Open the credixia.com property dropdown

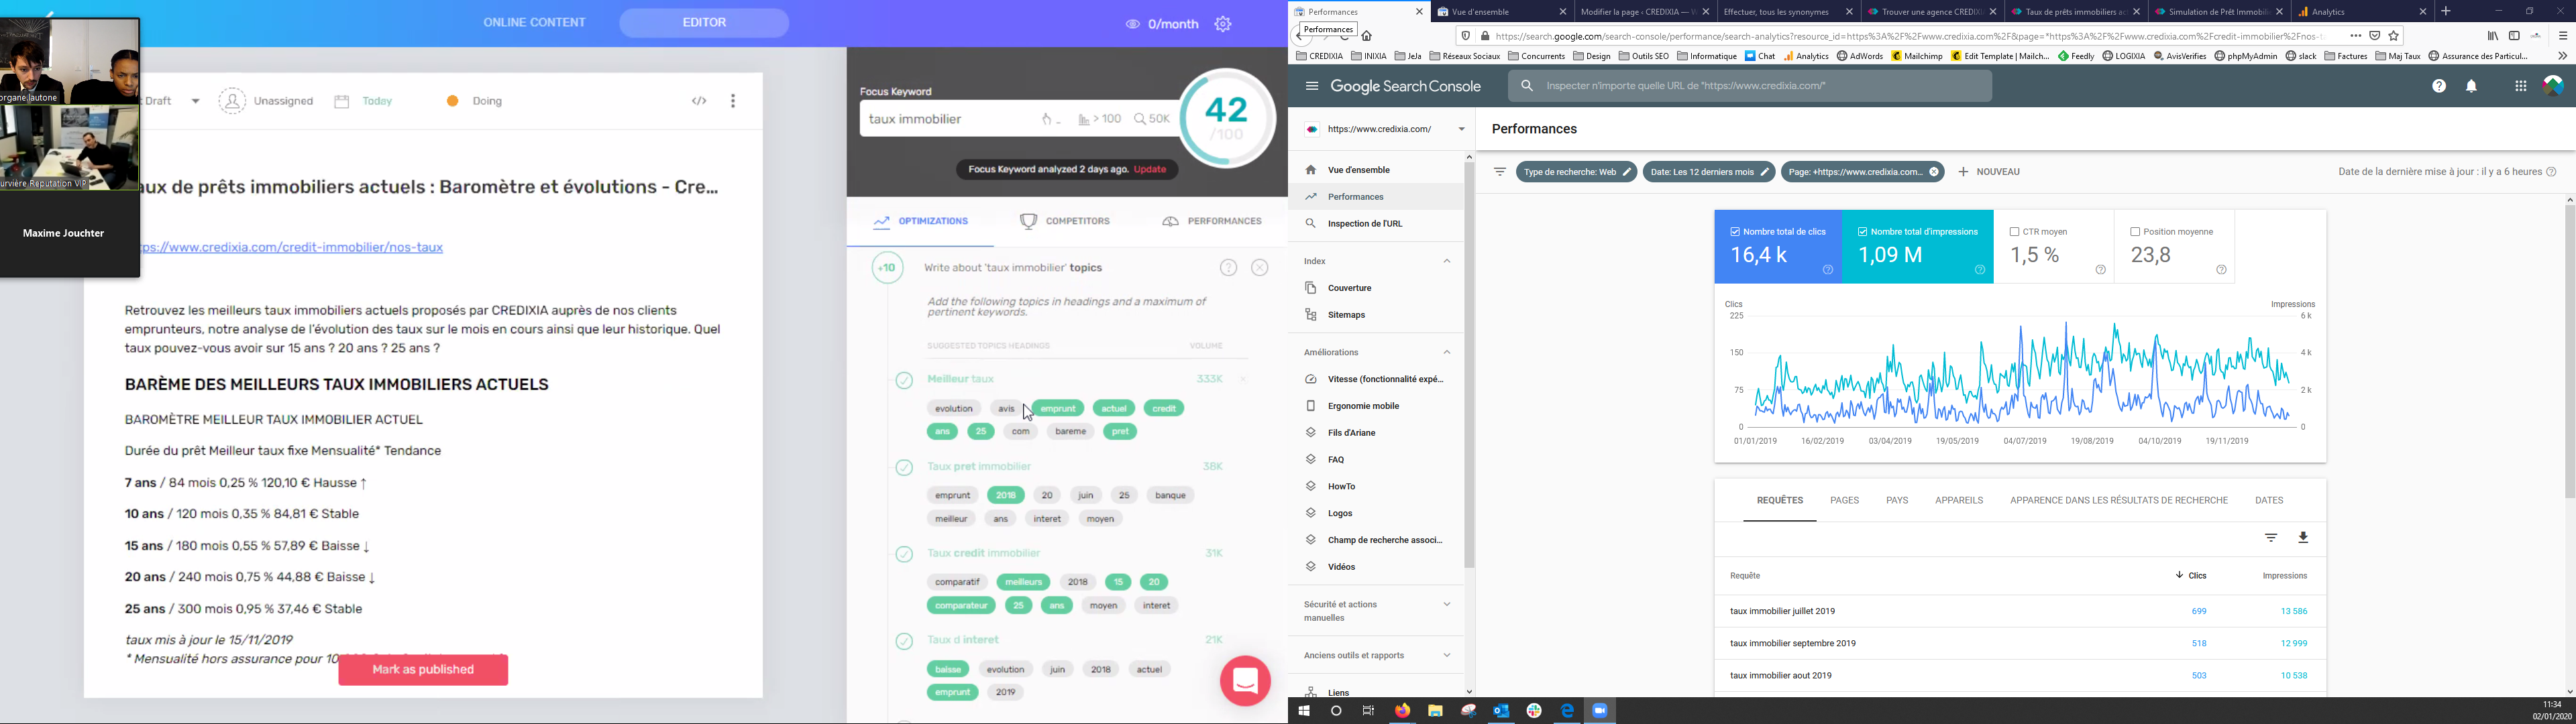pyautogui.click(x=1461, y=129)
